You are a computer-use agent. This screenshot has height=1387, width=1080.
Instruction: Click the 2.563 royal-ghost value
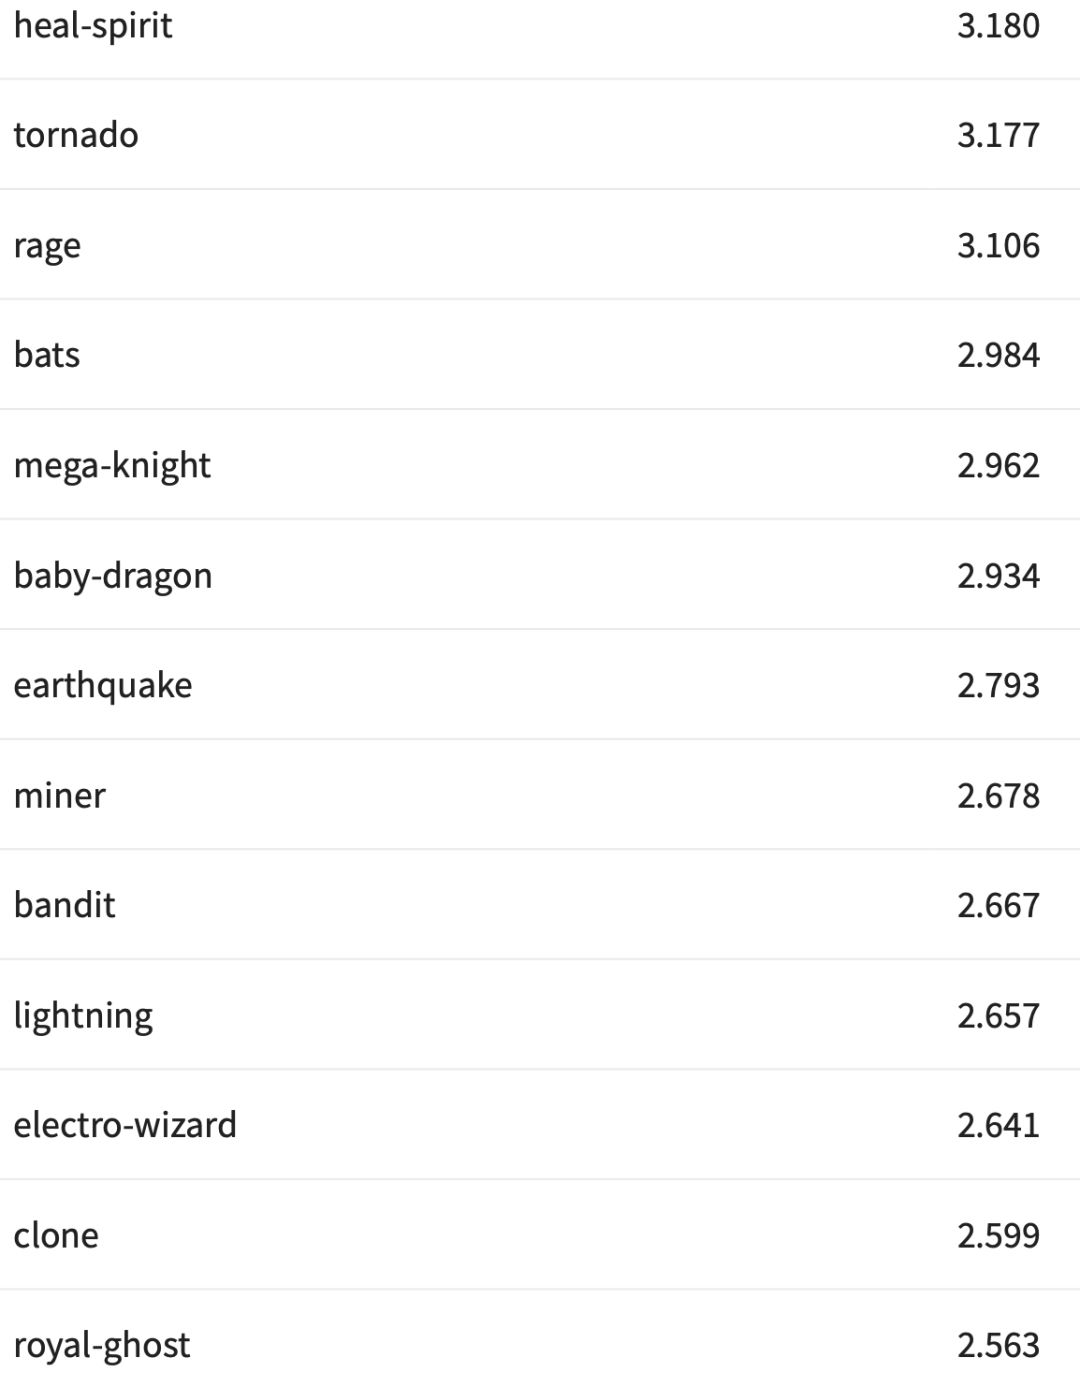[998, 1346]
